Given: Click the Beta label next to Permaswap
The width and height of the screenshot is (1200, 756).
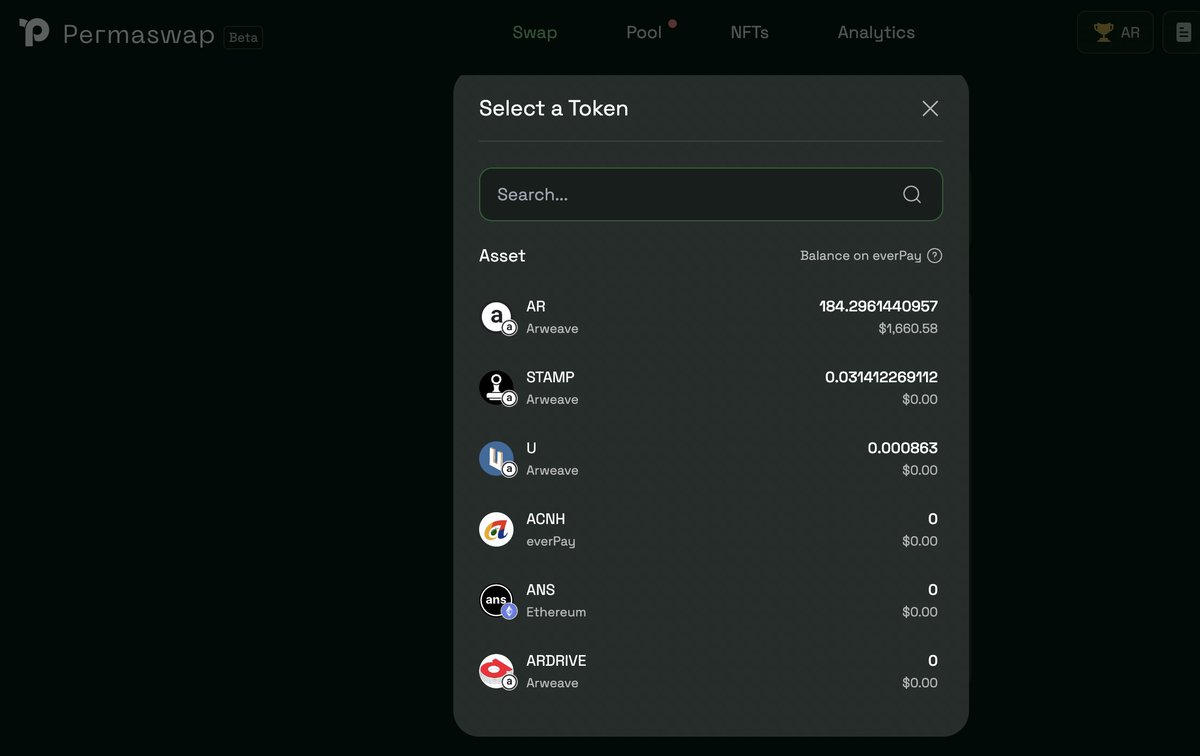Looking at the screenshot, I should point(241,37).
